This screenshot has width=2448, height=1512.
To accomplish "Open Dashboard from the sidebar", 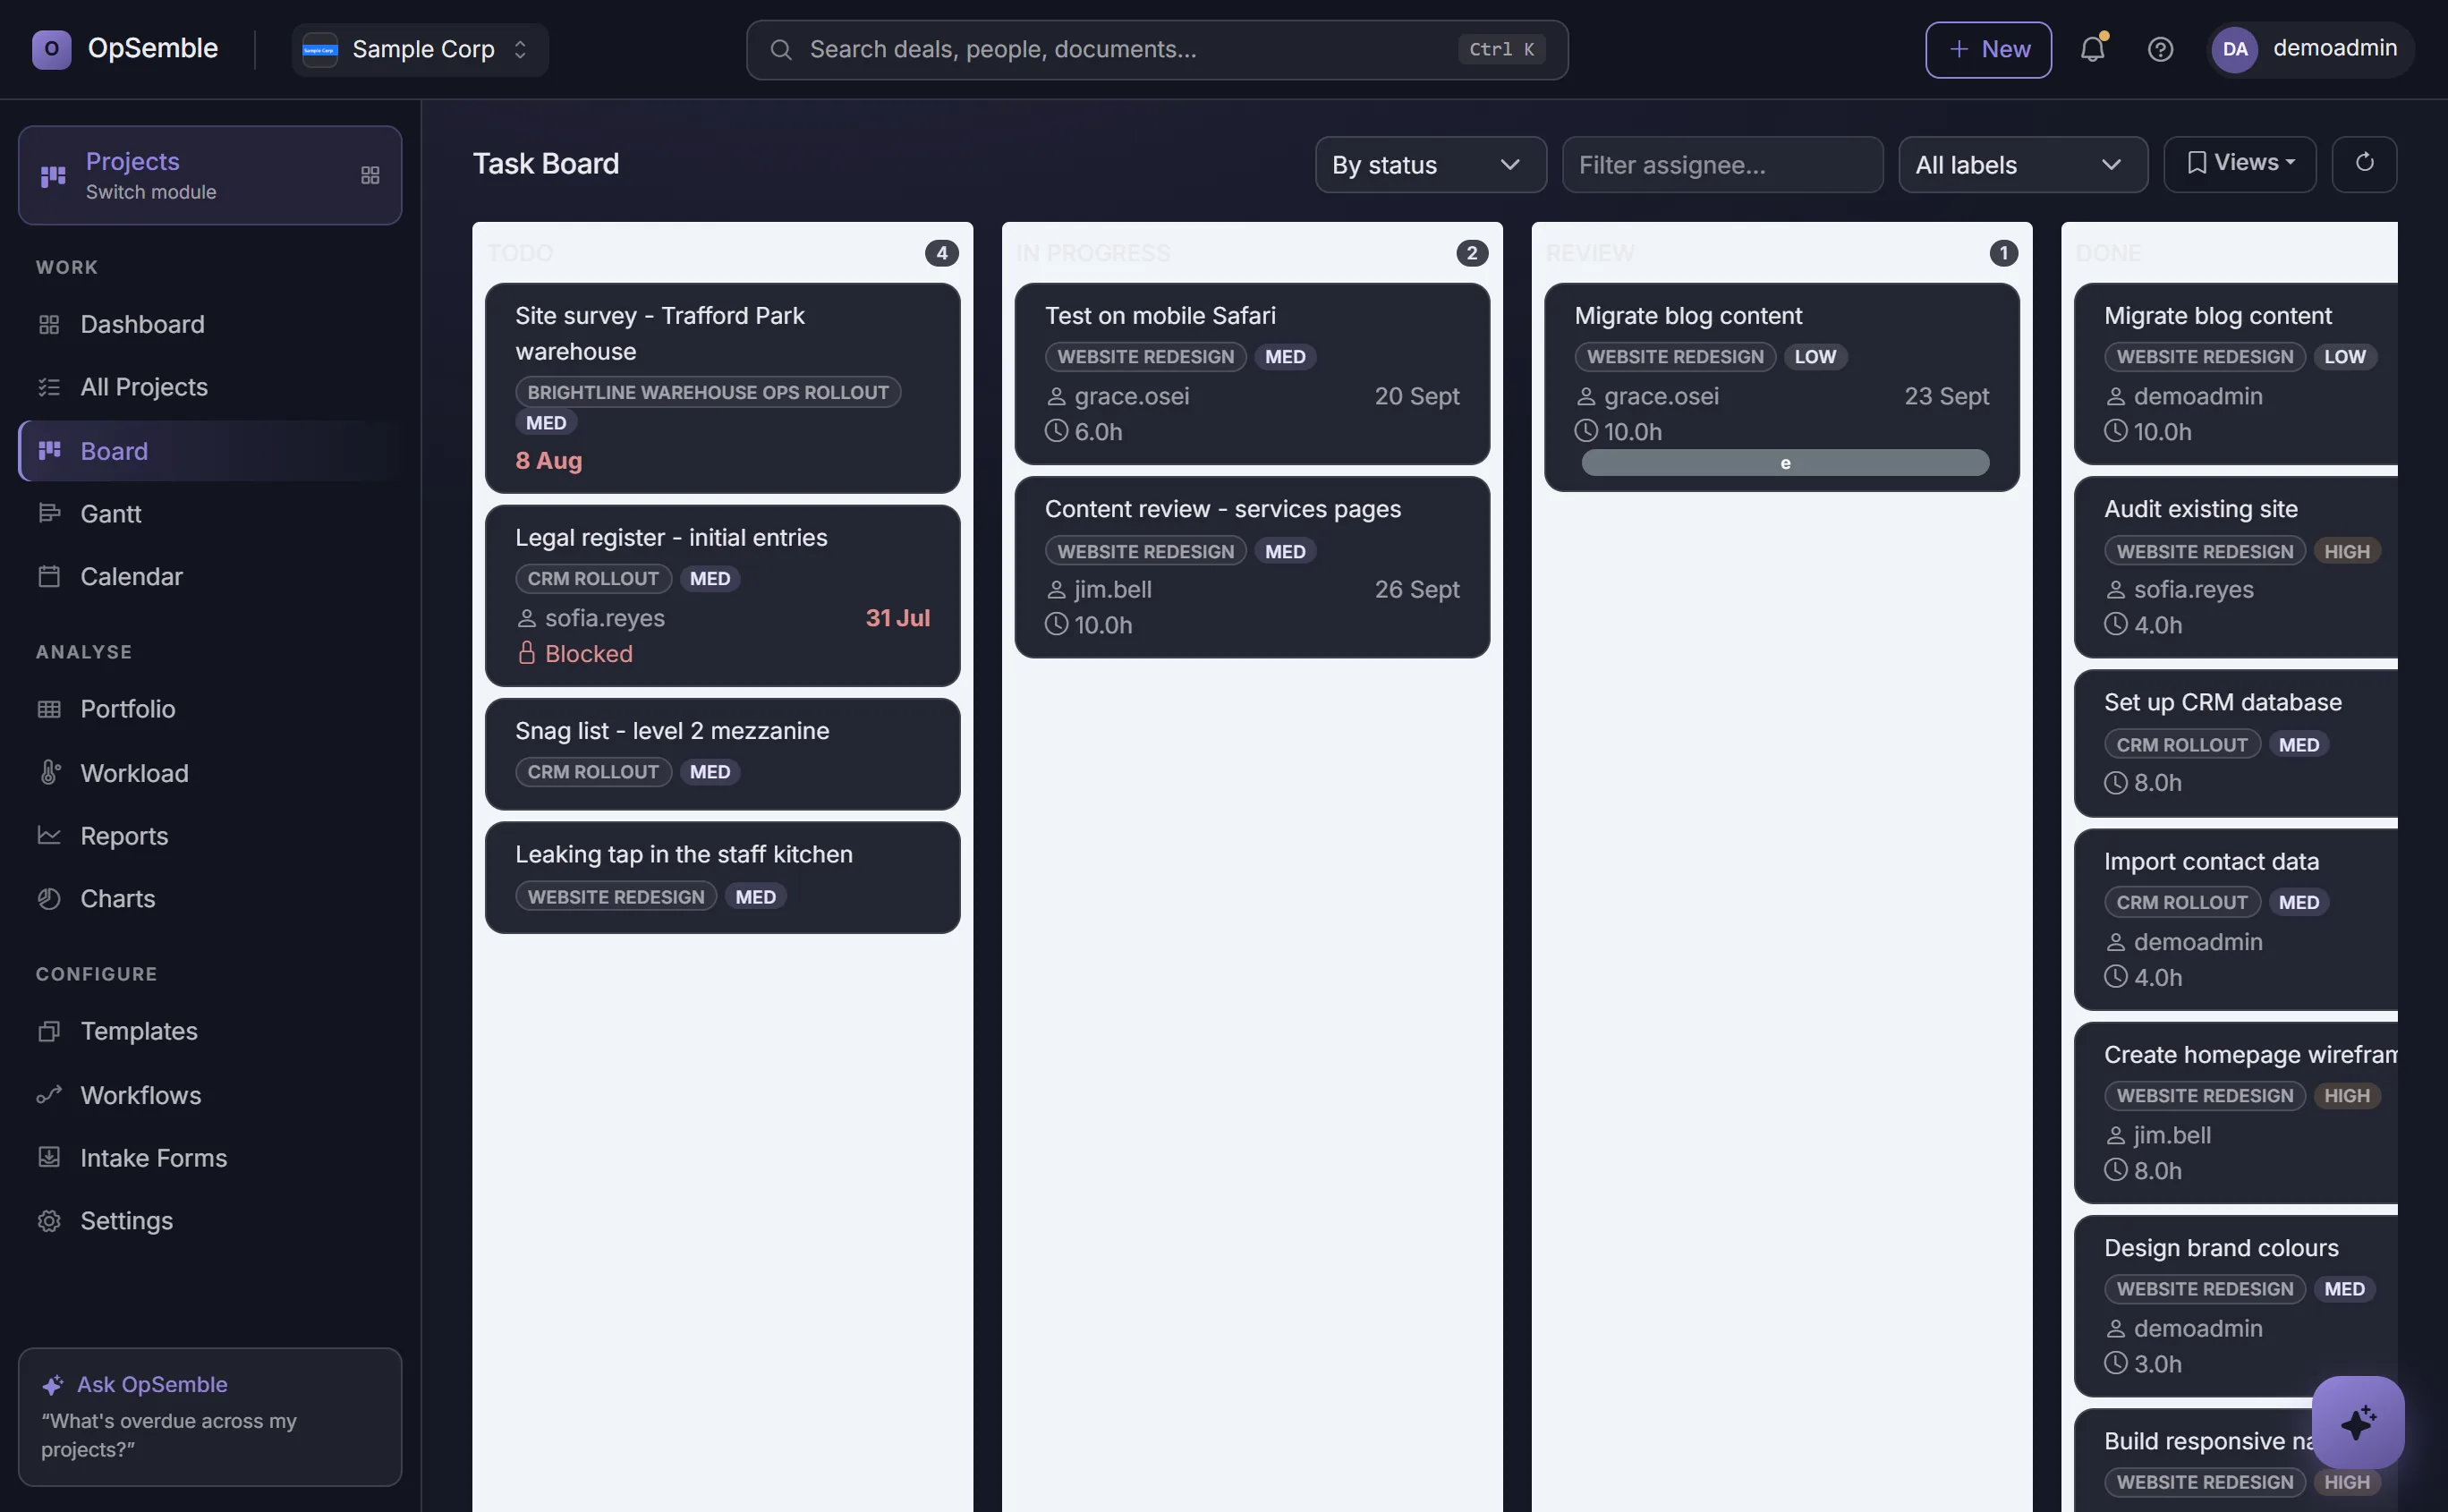I will pyautogui.click(x=210, y=324).
